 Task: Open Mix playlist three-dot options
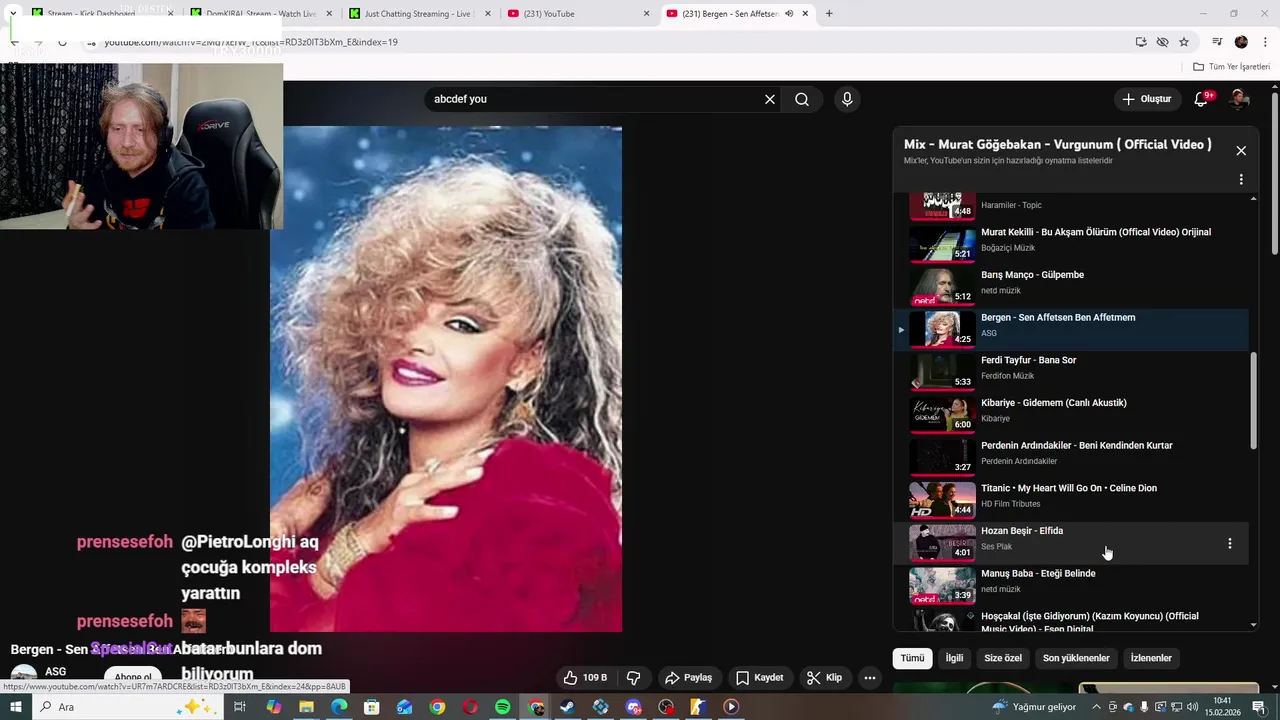pos(1241,179)
